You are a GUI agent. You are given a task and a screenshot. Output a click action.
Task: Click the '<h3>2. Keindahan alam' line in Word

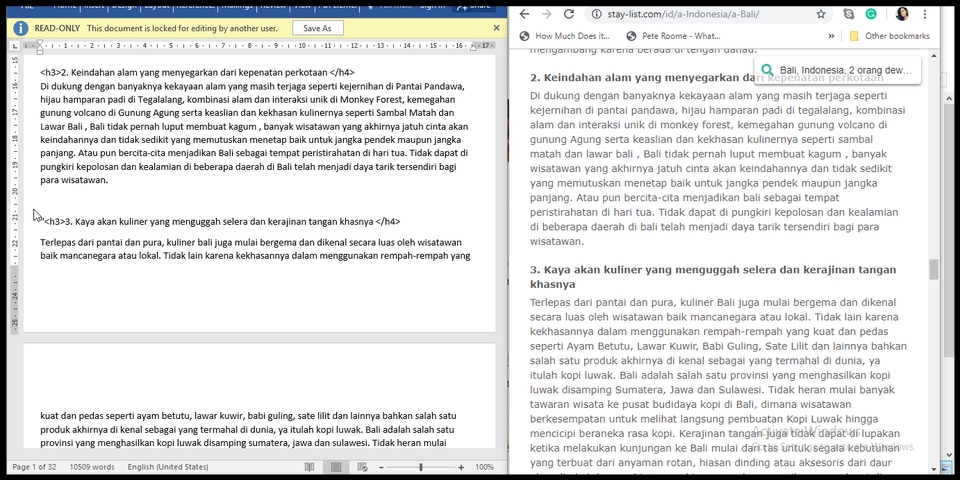[197, 72]
